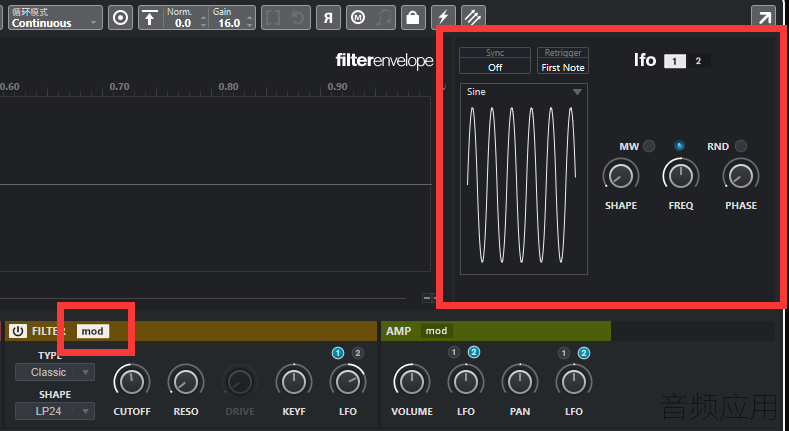The image size is (789, 431).
Task: Select LFO 1 for AMP pan modulation
Action: 564,353
